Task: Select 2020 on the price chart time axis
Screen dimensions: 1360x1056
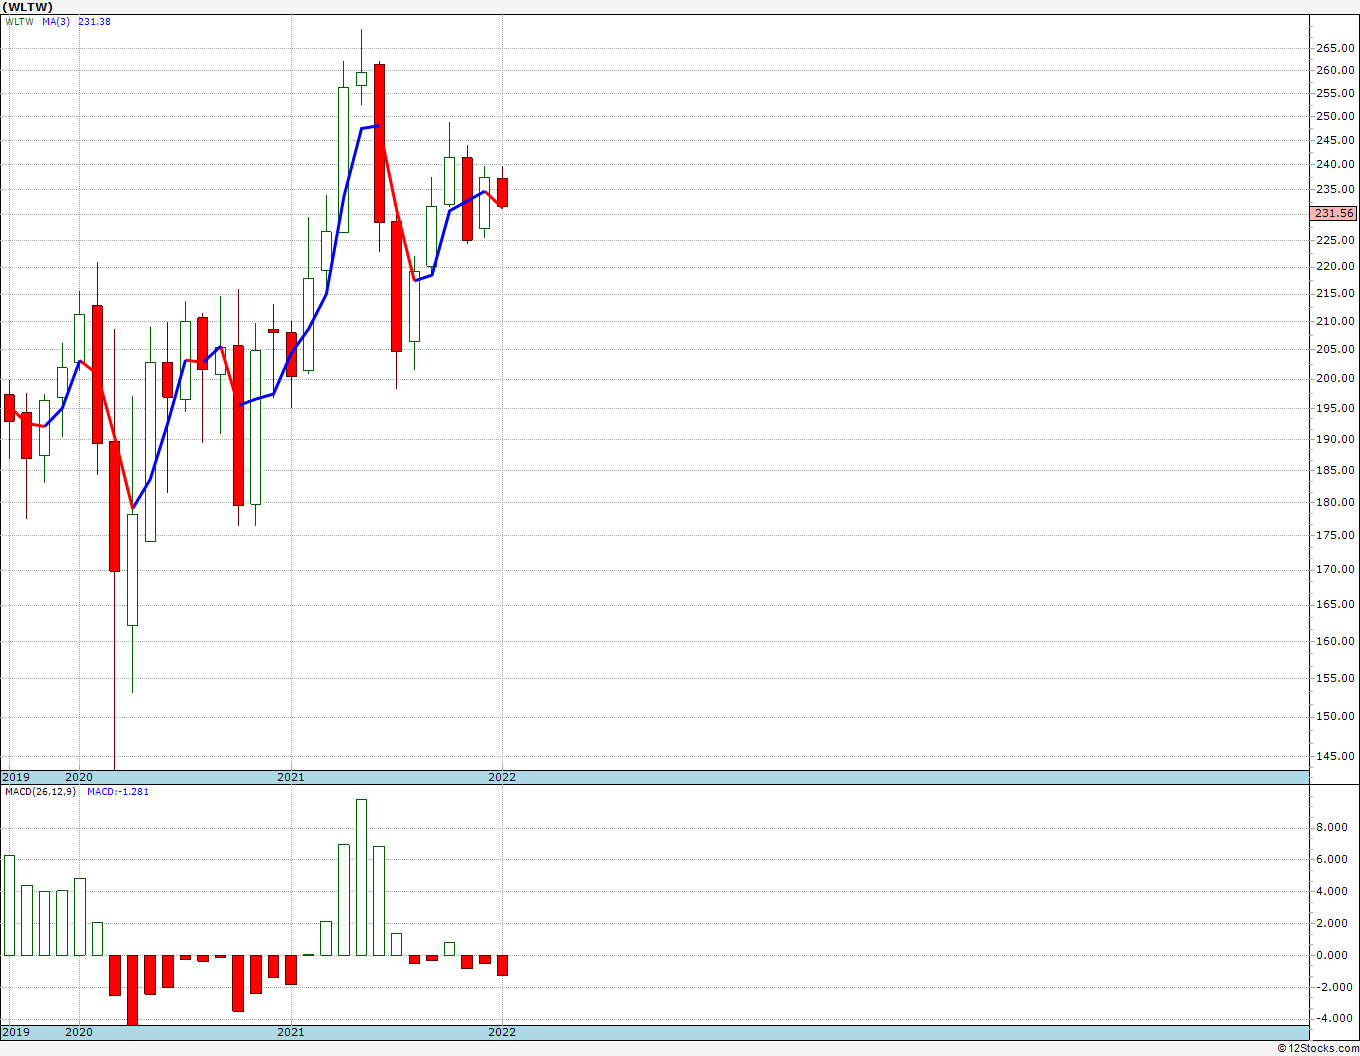Action: [x=79, y=777]
